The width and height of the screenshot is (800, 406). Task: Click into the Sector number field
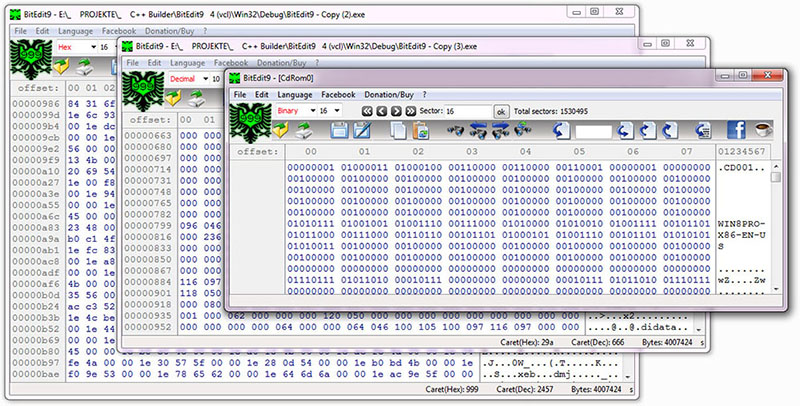tap(468, 111)
